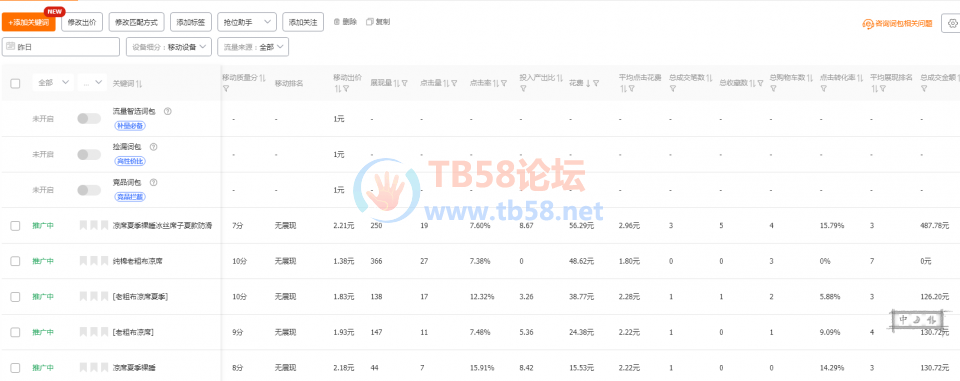The height and width of the screenshot is (381, 960).
Task: Sort by 点击转化率 column
Action: pyautogui.click(x=860, y=78)
